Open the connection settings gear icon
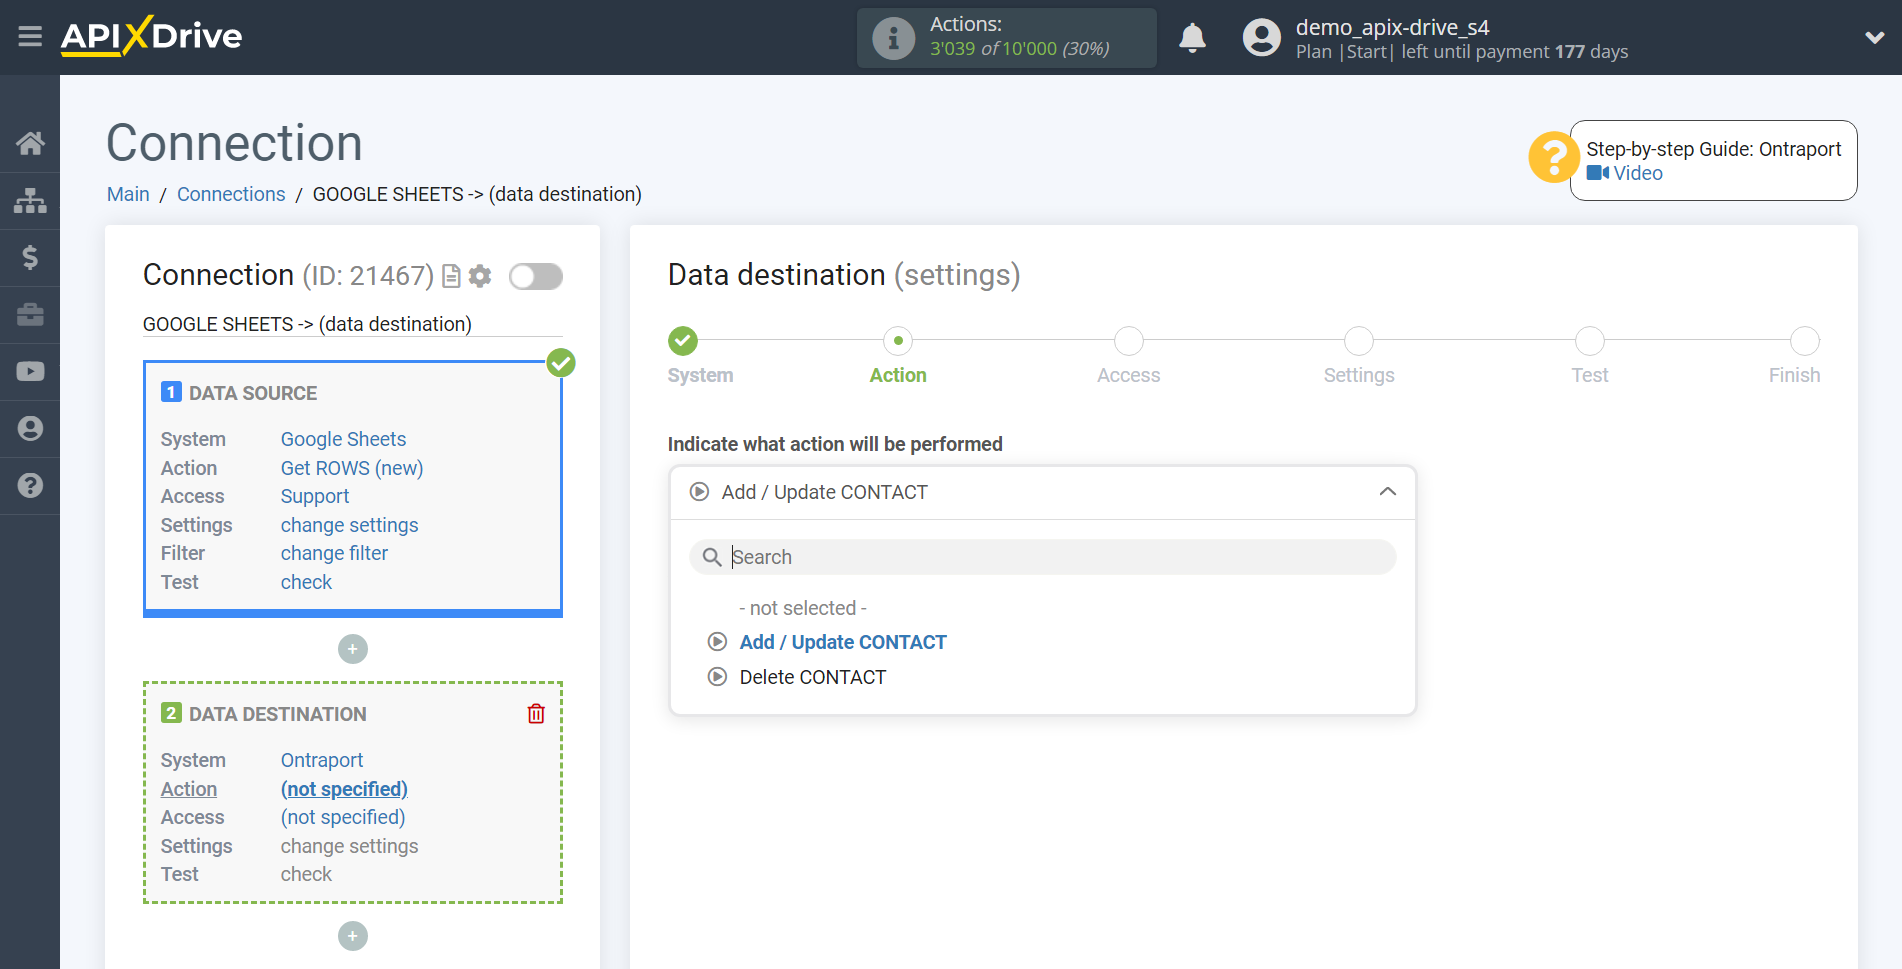Viewport: 1902px width, 969px height. tap(480, 276)
